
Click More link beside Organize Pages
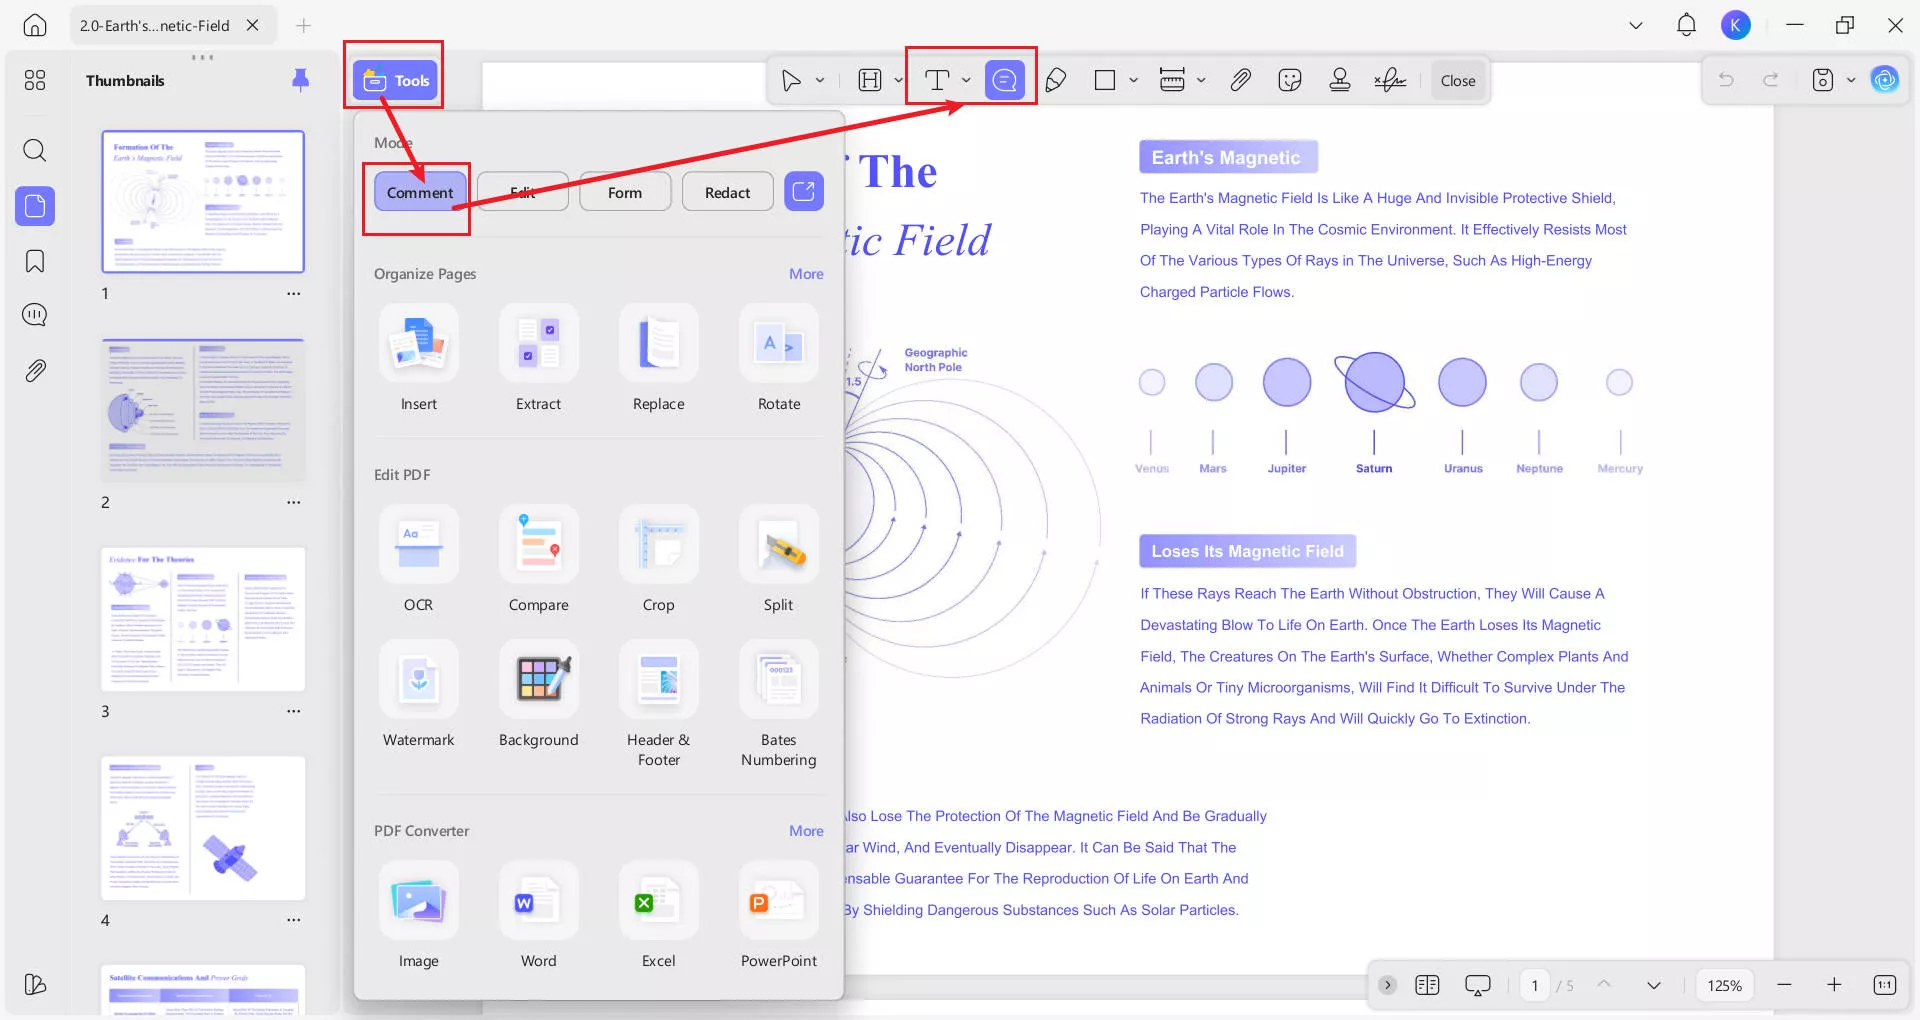pyautogui.click(x=806, y=274)
